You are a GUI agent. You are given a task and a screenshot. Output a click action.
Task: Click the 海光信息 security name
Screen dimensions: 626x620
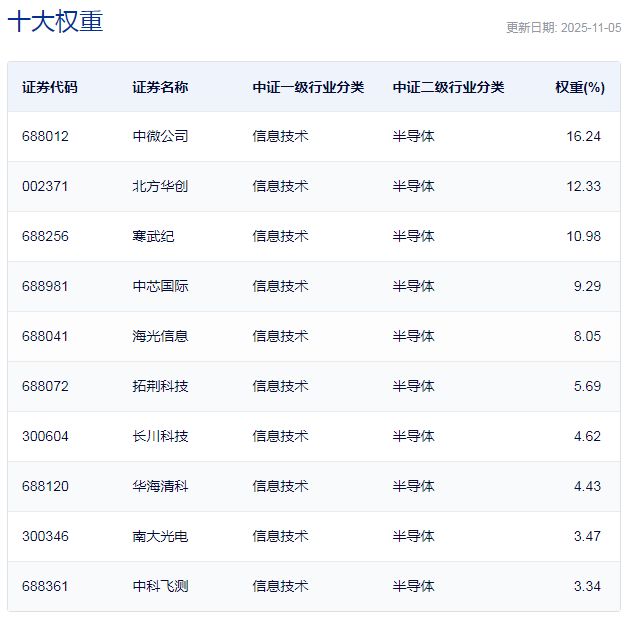(160, 336)
